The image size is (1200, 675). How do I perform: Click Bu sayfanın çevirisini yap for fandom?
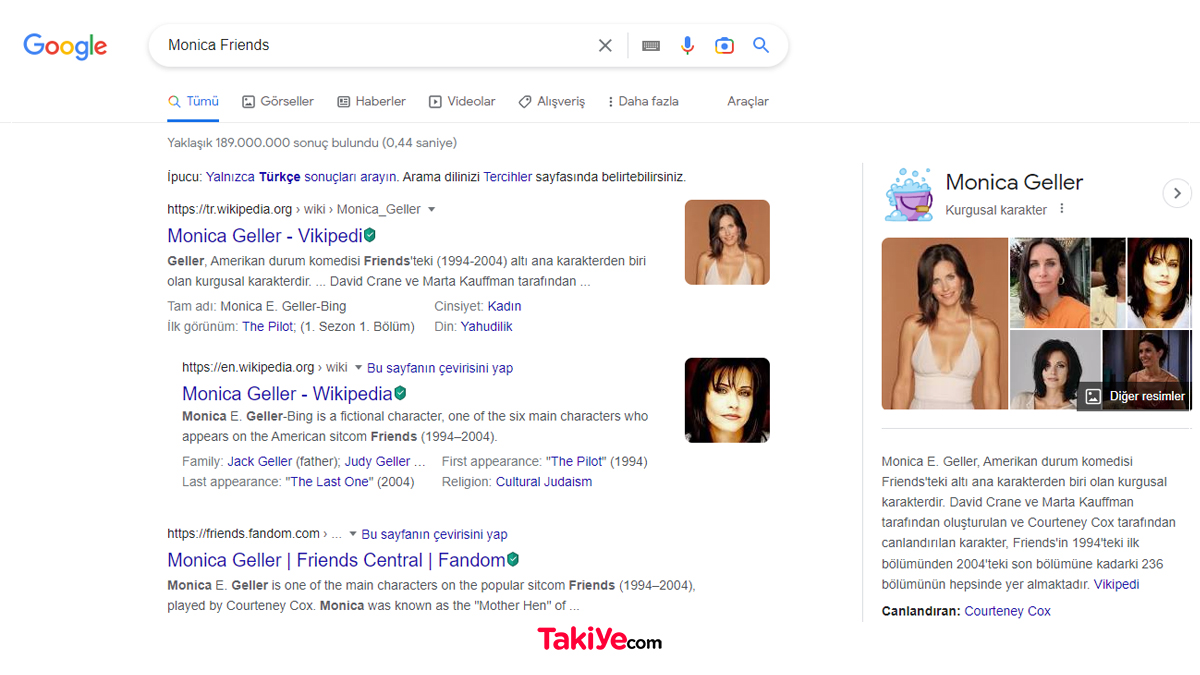(x=435, y=534)
